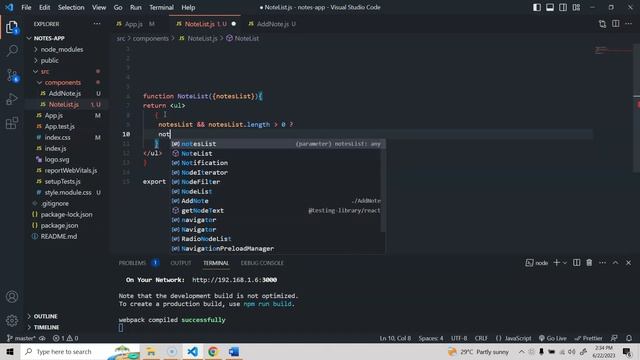Click the feedback icon in status bar
640x360 pixels.
[614, 338]
